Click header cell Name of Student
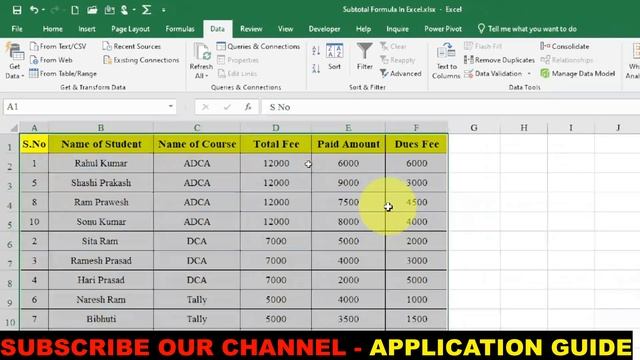 tap(101, 144)
